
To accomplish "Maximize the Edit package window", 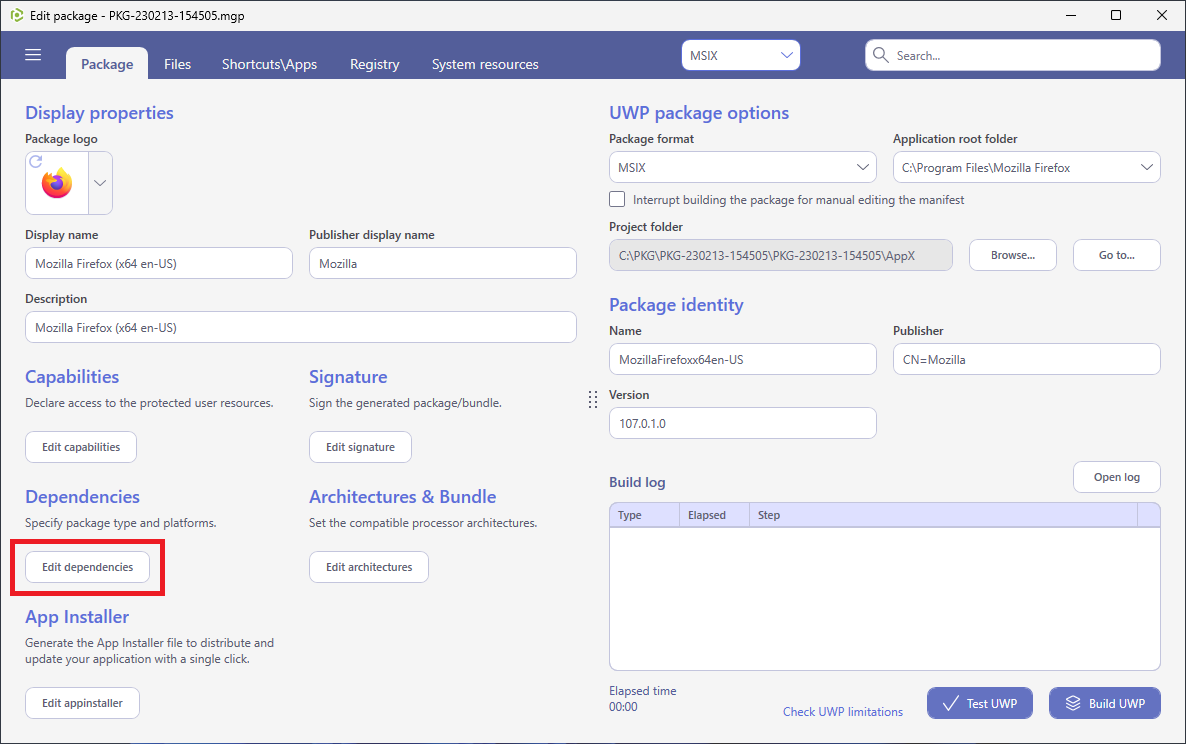I will (1116, 15).
